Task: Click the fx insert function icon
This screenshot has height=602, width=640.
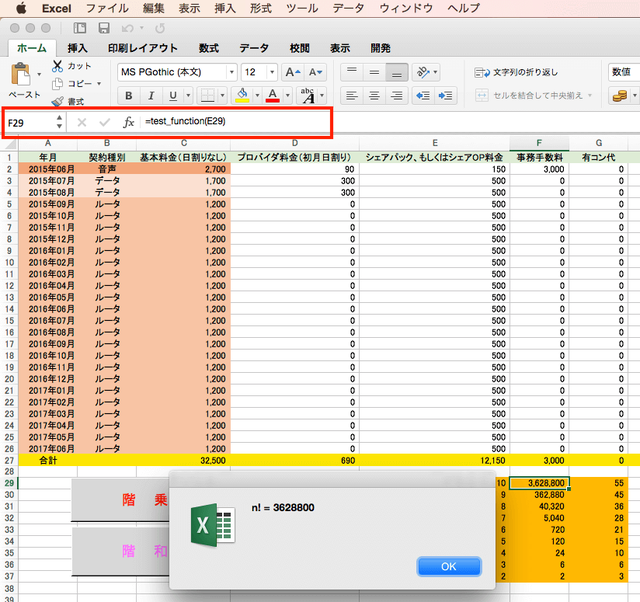Action: 128,122
